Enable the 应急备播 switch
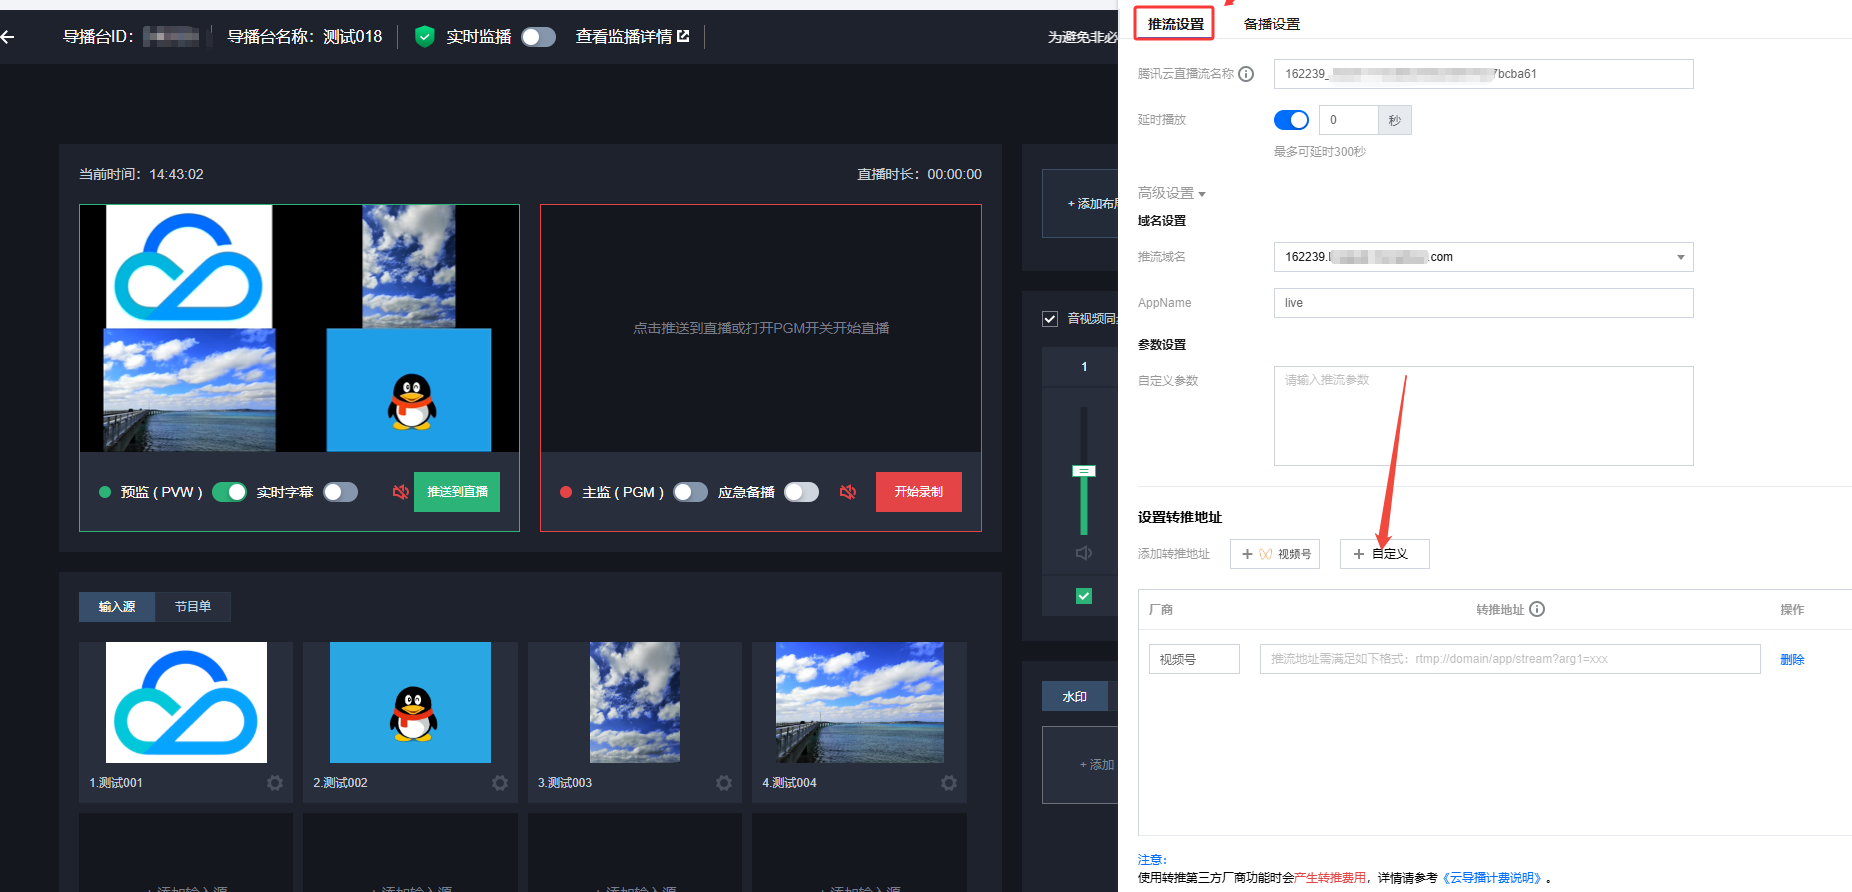 point(801,492)
